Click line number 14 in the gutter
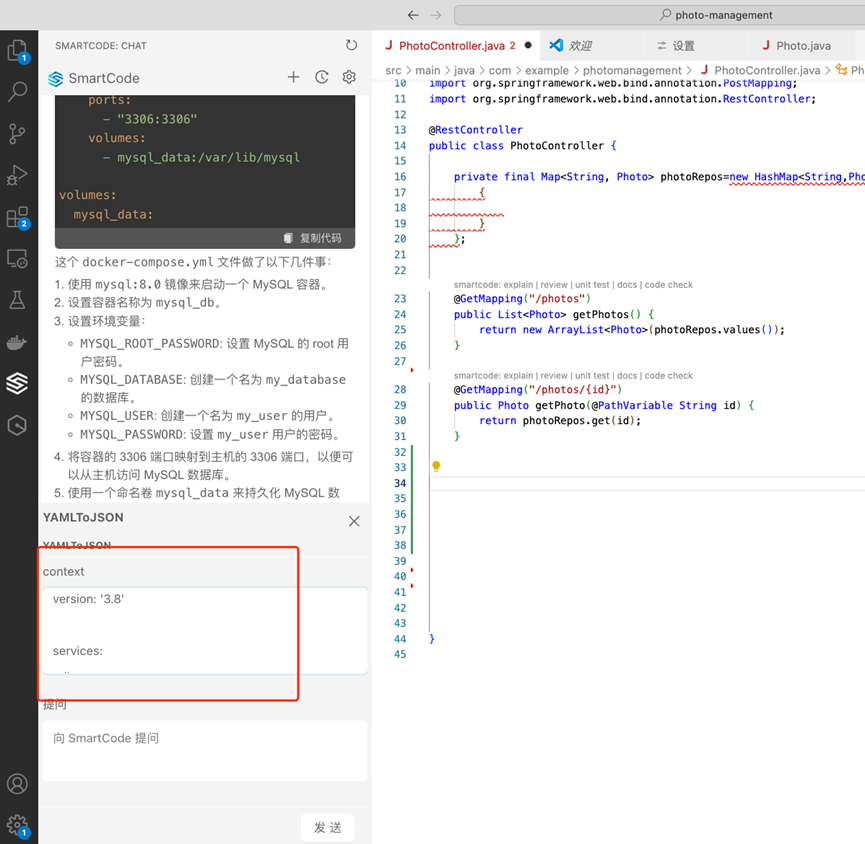Viewport: 865px width, 844px height. coord(400,146)
